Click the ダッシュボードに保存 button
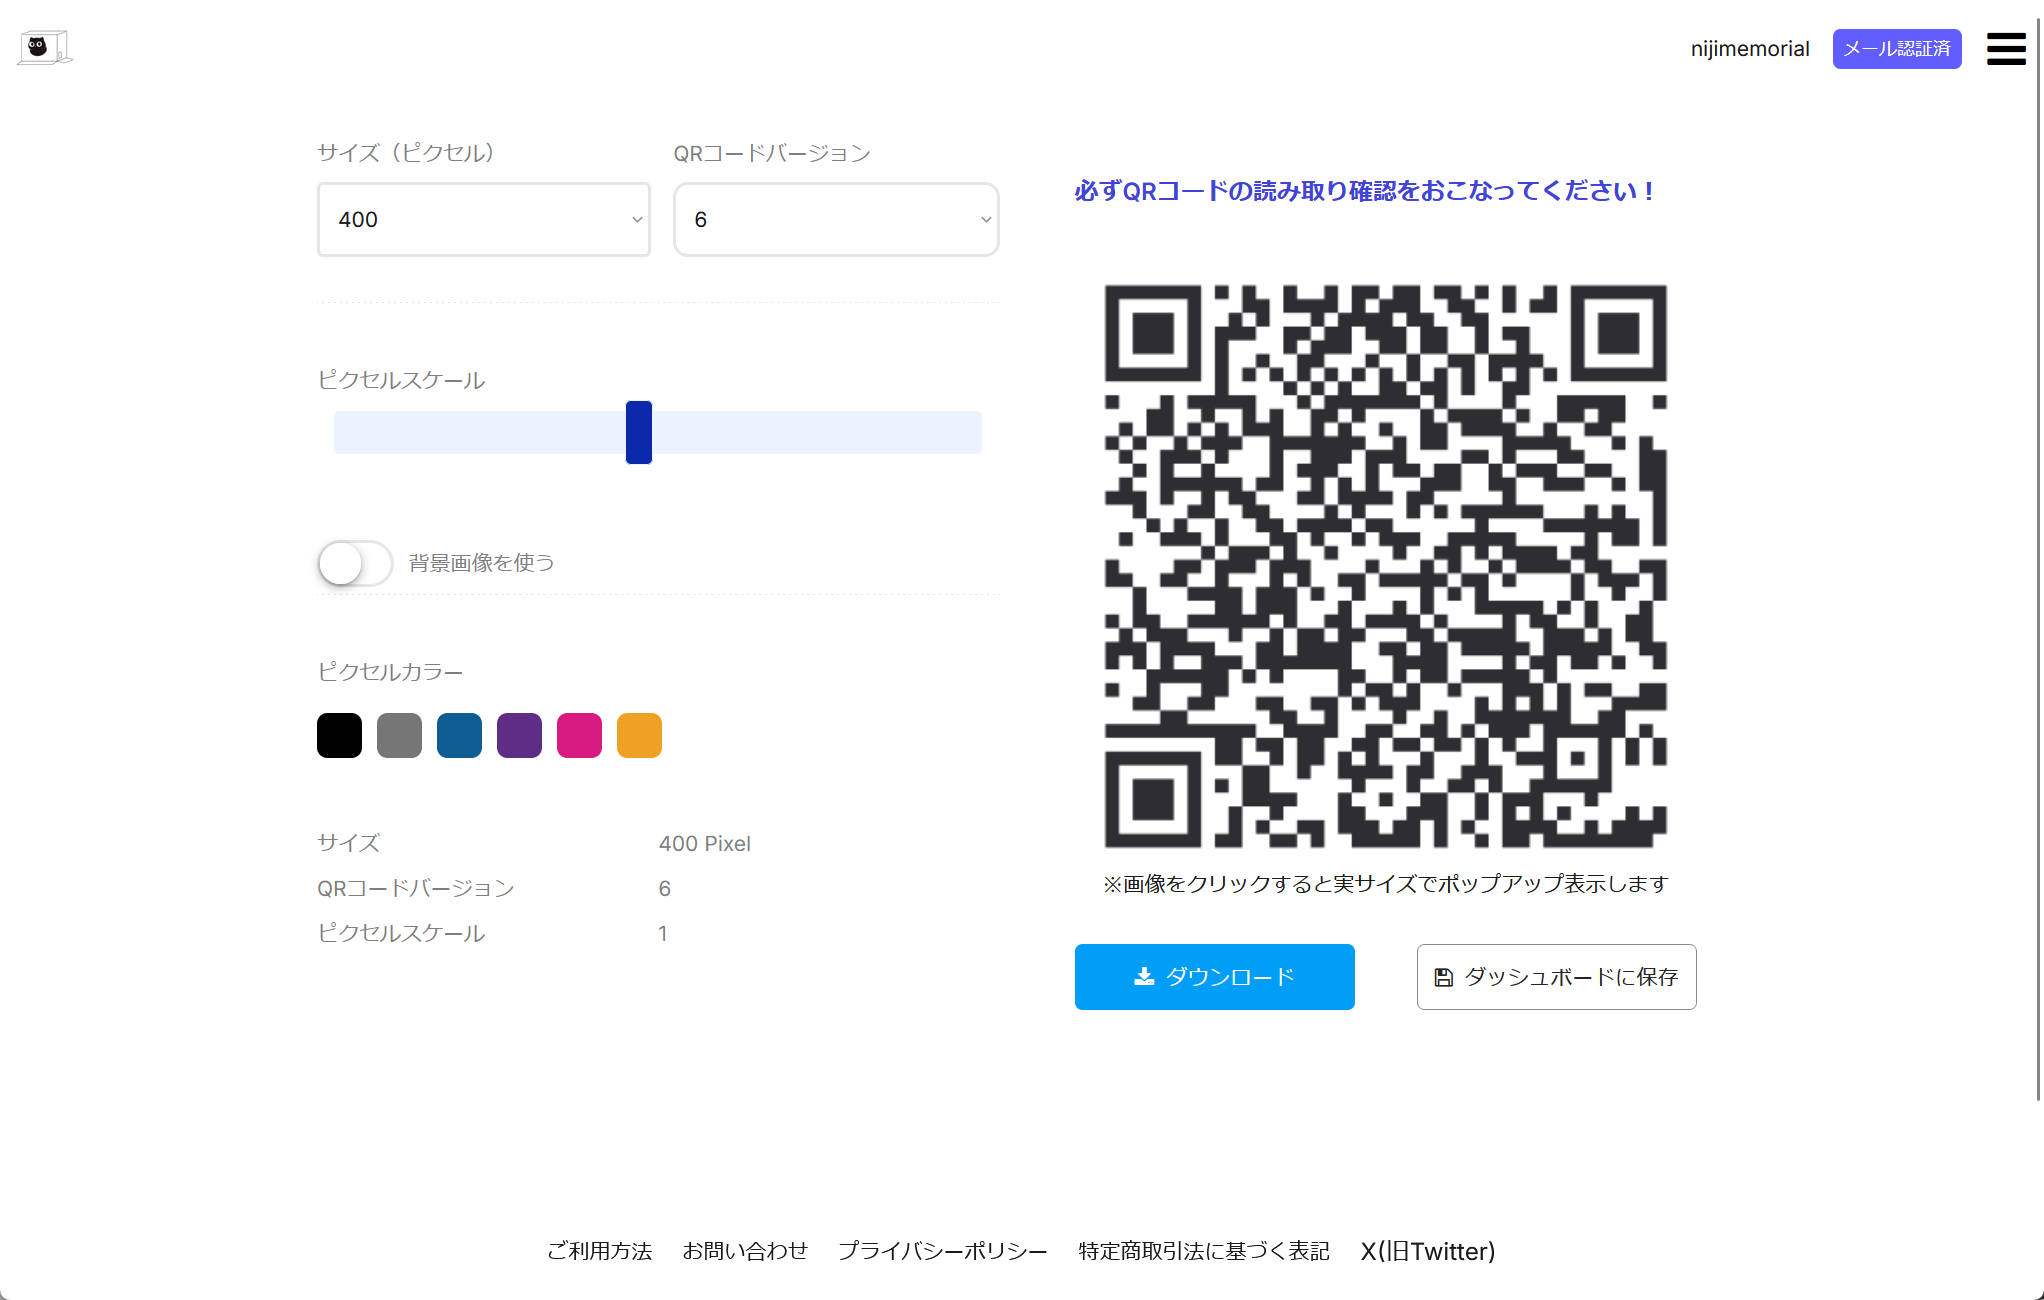Screen dimensions: 2044x1300 tap(1556, 977)
